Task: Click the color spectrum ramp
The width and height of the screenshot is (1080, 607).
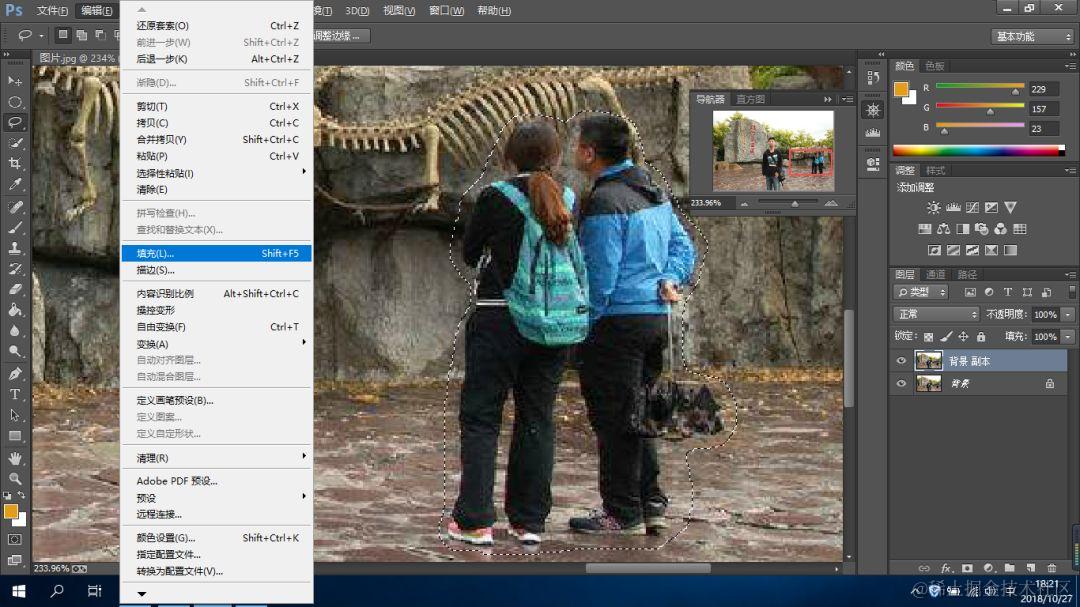Action: point(978,150)
